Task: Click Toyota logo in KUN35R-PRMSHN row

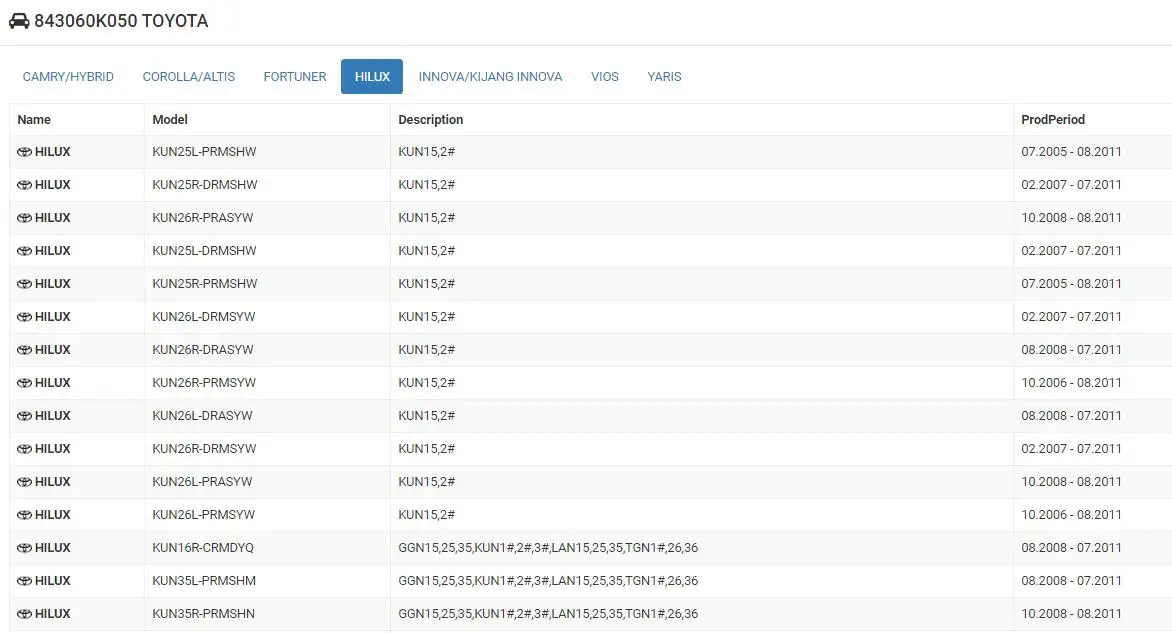Action: tap(24, 614)
